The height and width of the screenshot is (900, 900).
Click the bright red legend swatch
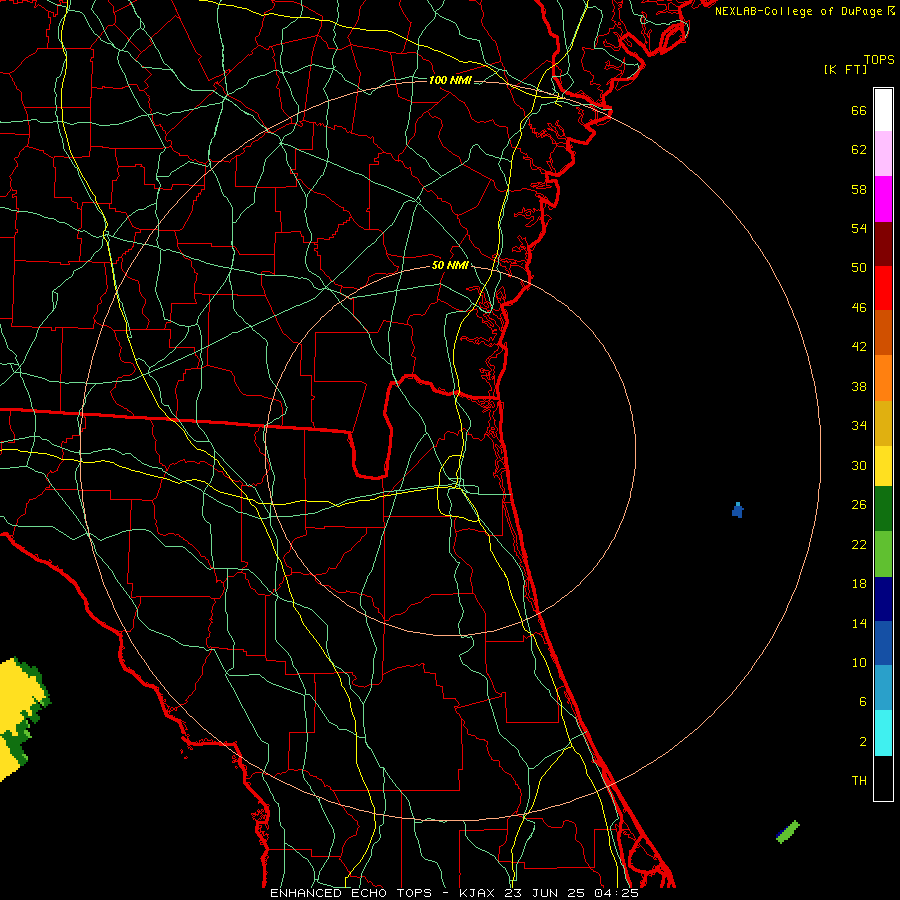click(x=883, y=288)
